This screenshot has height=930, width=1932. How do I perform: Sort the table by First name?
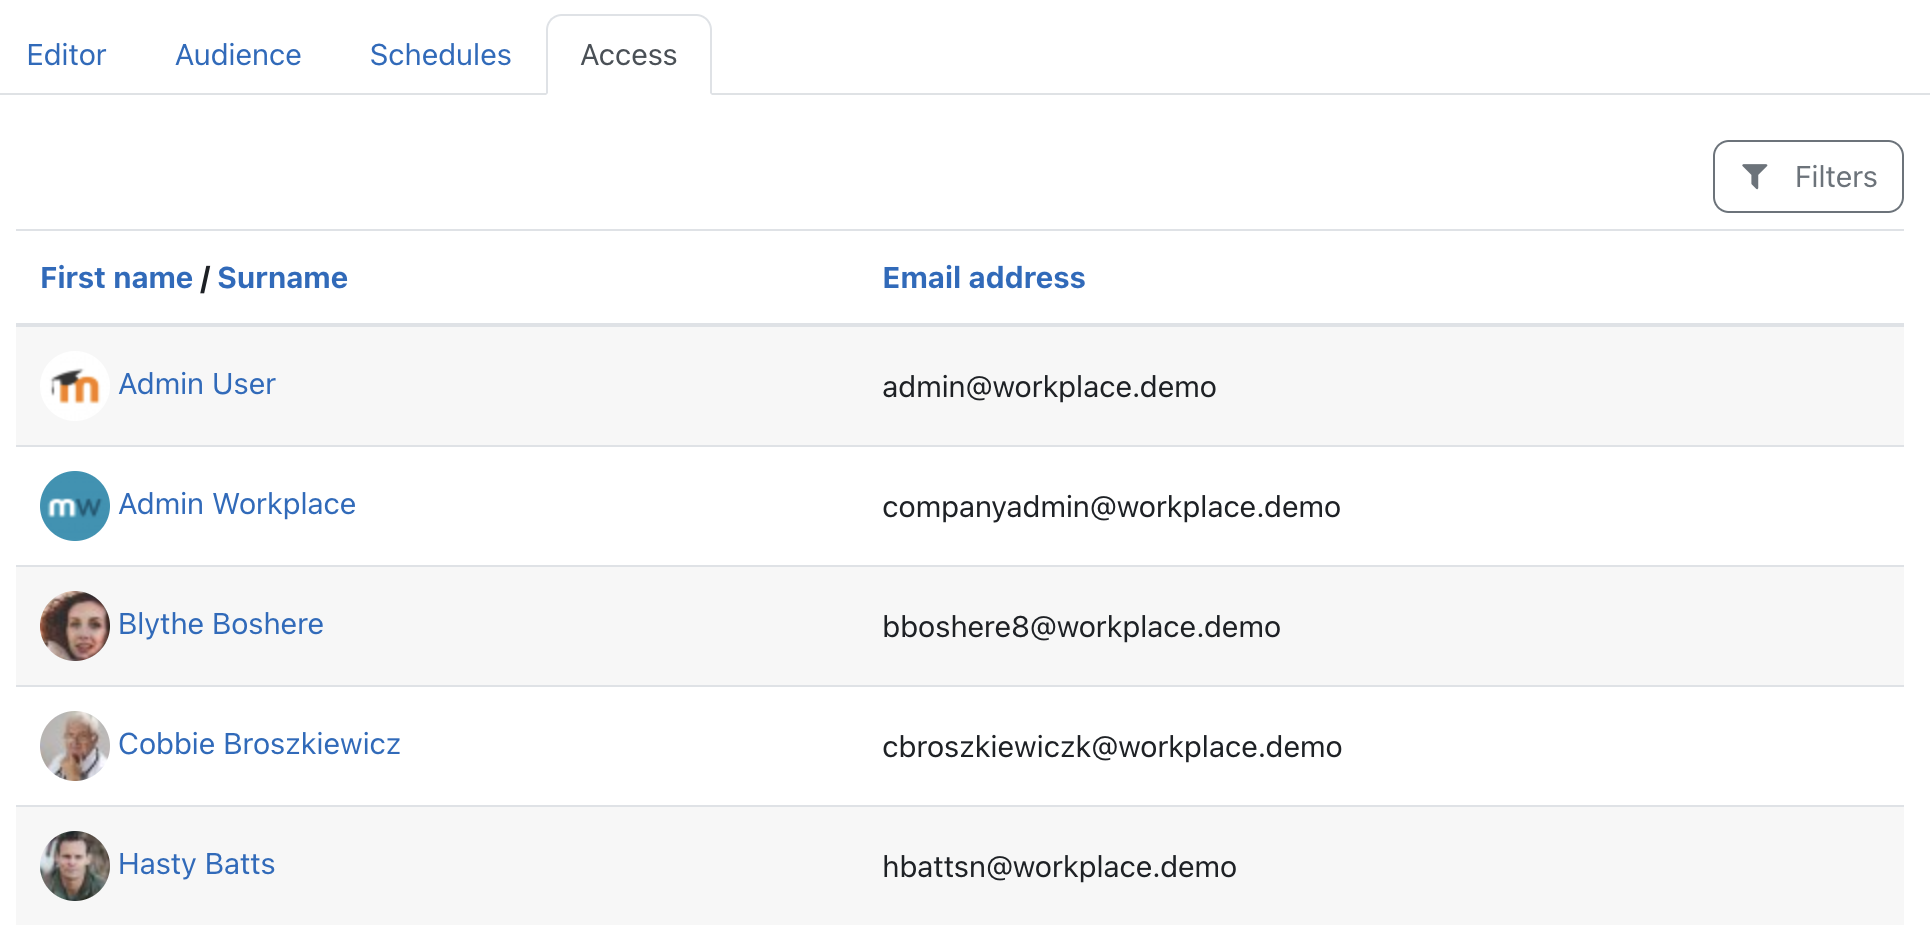pos(116,278)
